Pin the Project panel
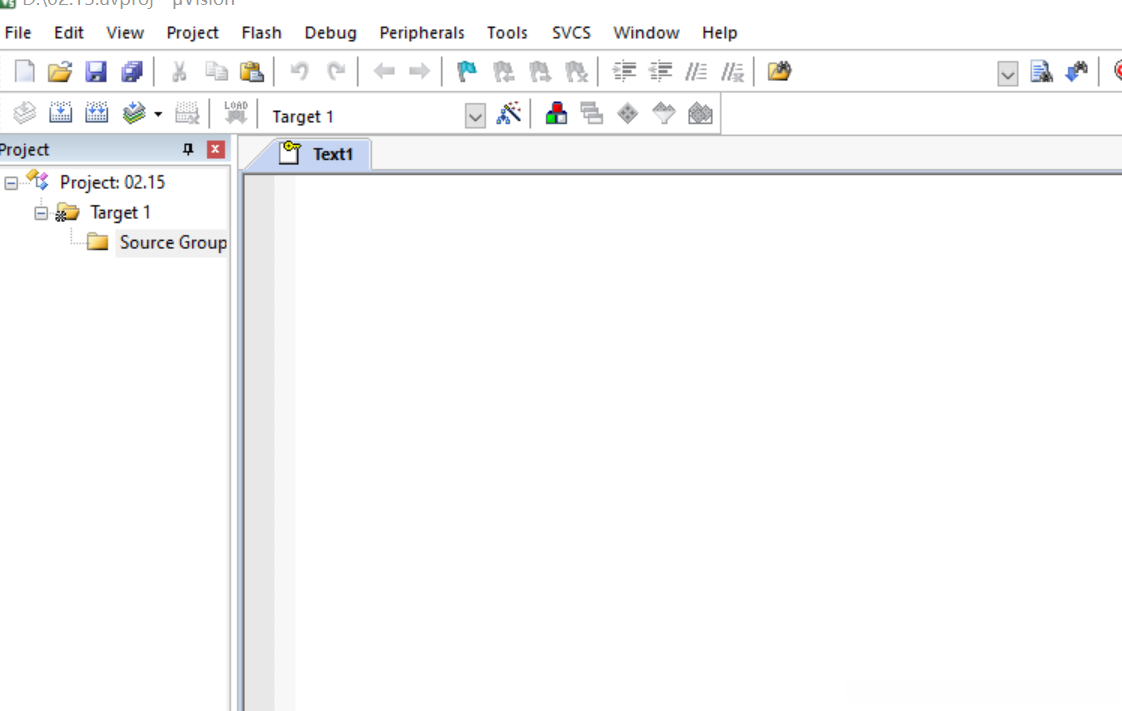The height and width of the screenshot is (711, 1122). 188,149
